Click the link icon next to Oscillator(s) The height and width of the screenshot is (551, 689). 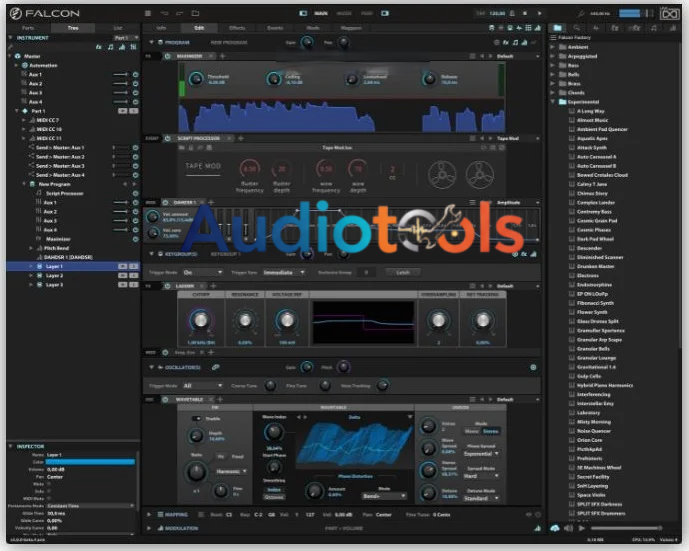(215, 367)
